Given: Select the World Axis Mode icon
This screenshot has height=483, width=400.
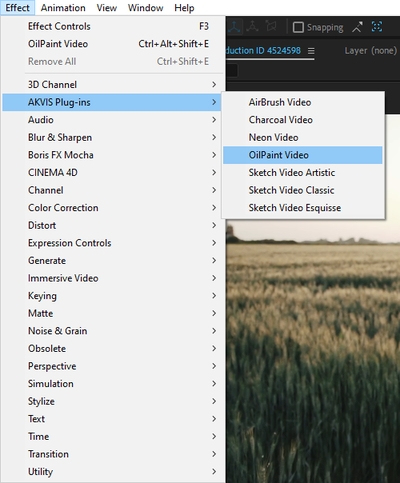Looking at the screenshot, I should click(252, 27).
